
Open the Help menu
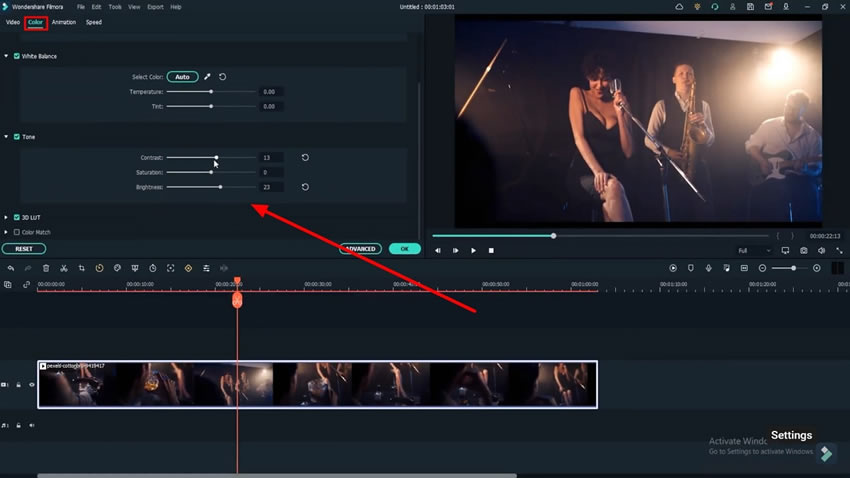176,7
